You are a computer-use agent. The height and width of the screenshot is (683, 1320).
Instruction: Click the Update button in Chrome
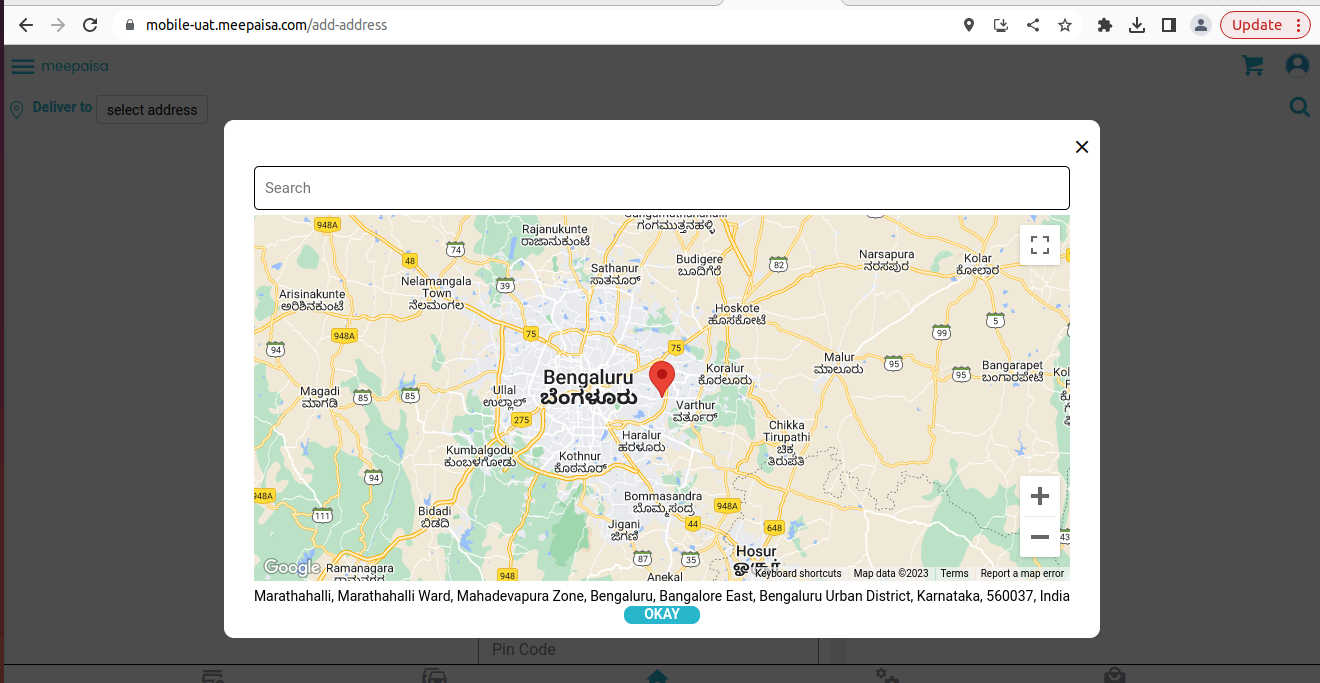1265,25
